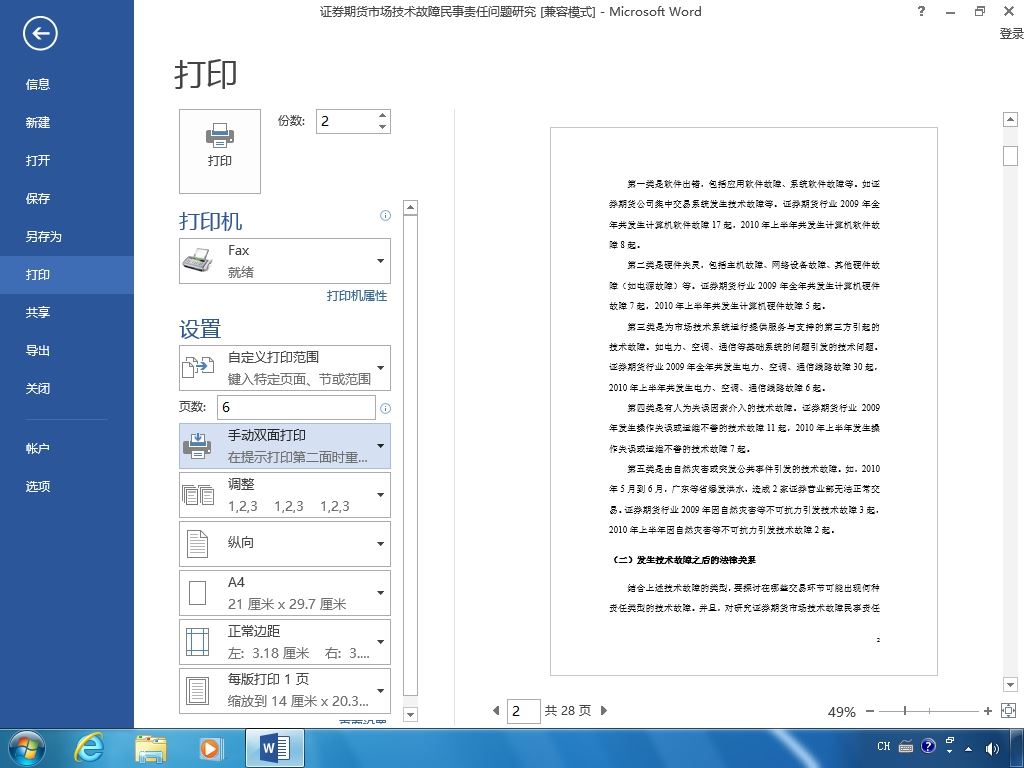
Task: Click the large Print button
Action: [219, 151]
